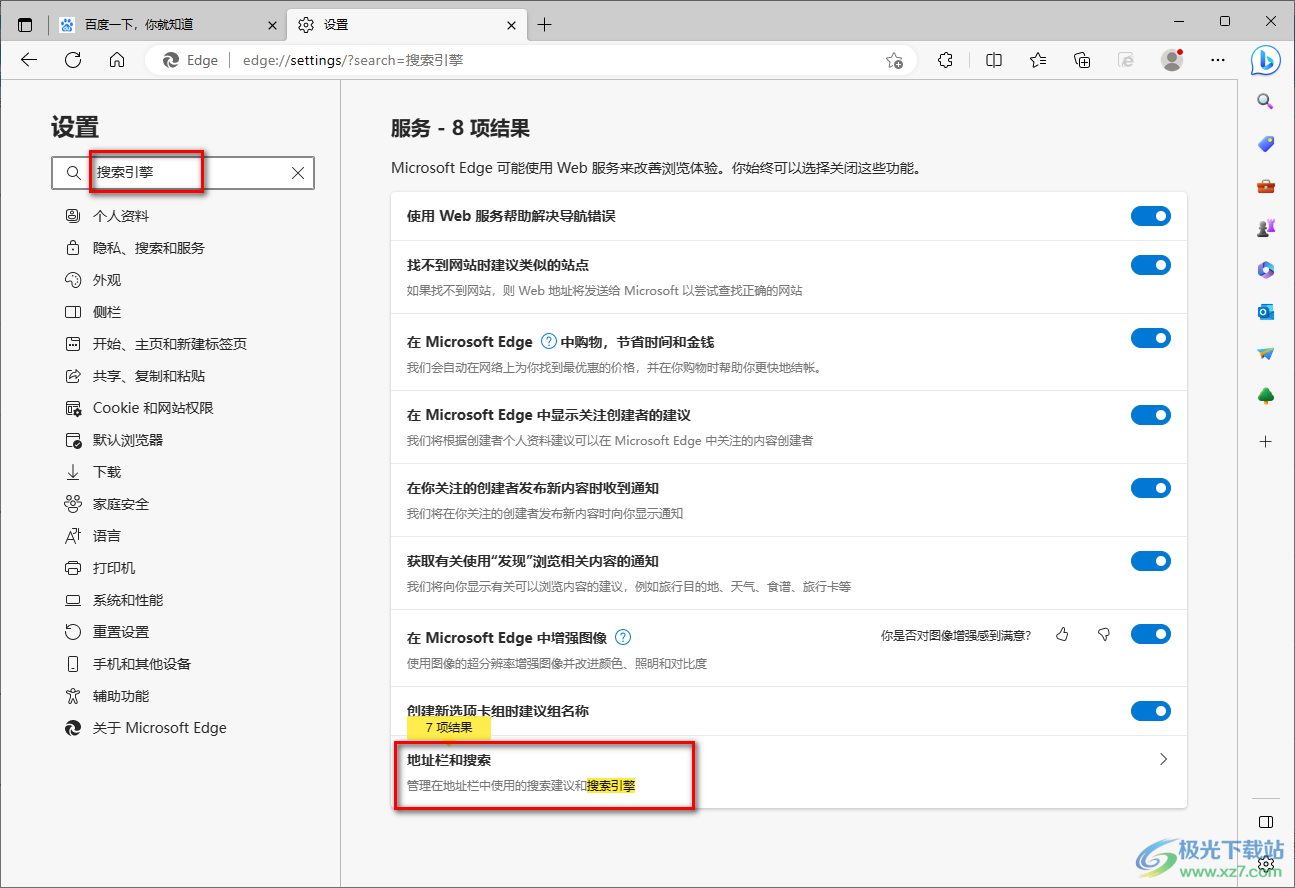Screen dimensions: 1295x888
Task: Open the tab actions menu icon
Action: (x=25, y=25)
